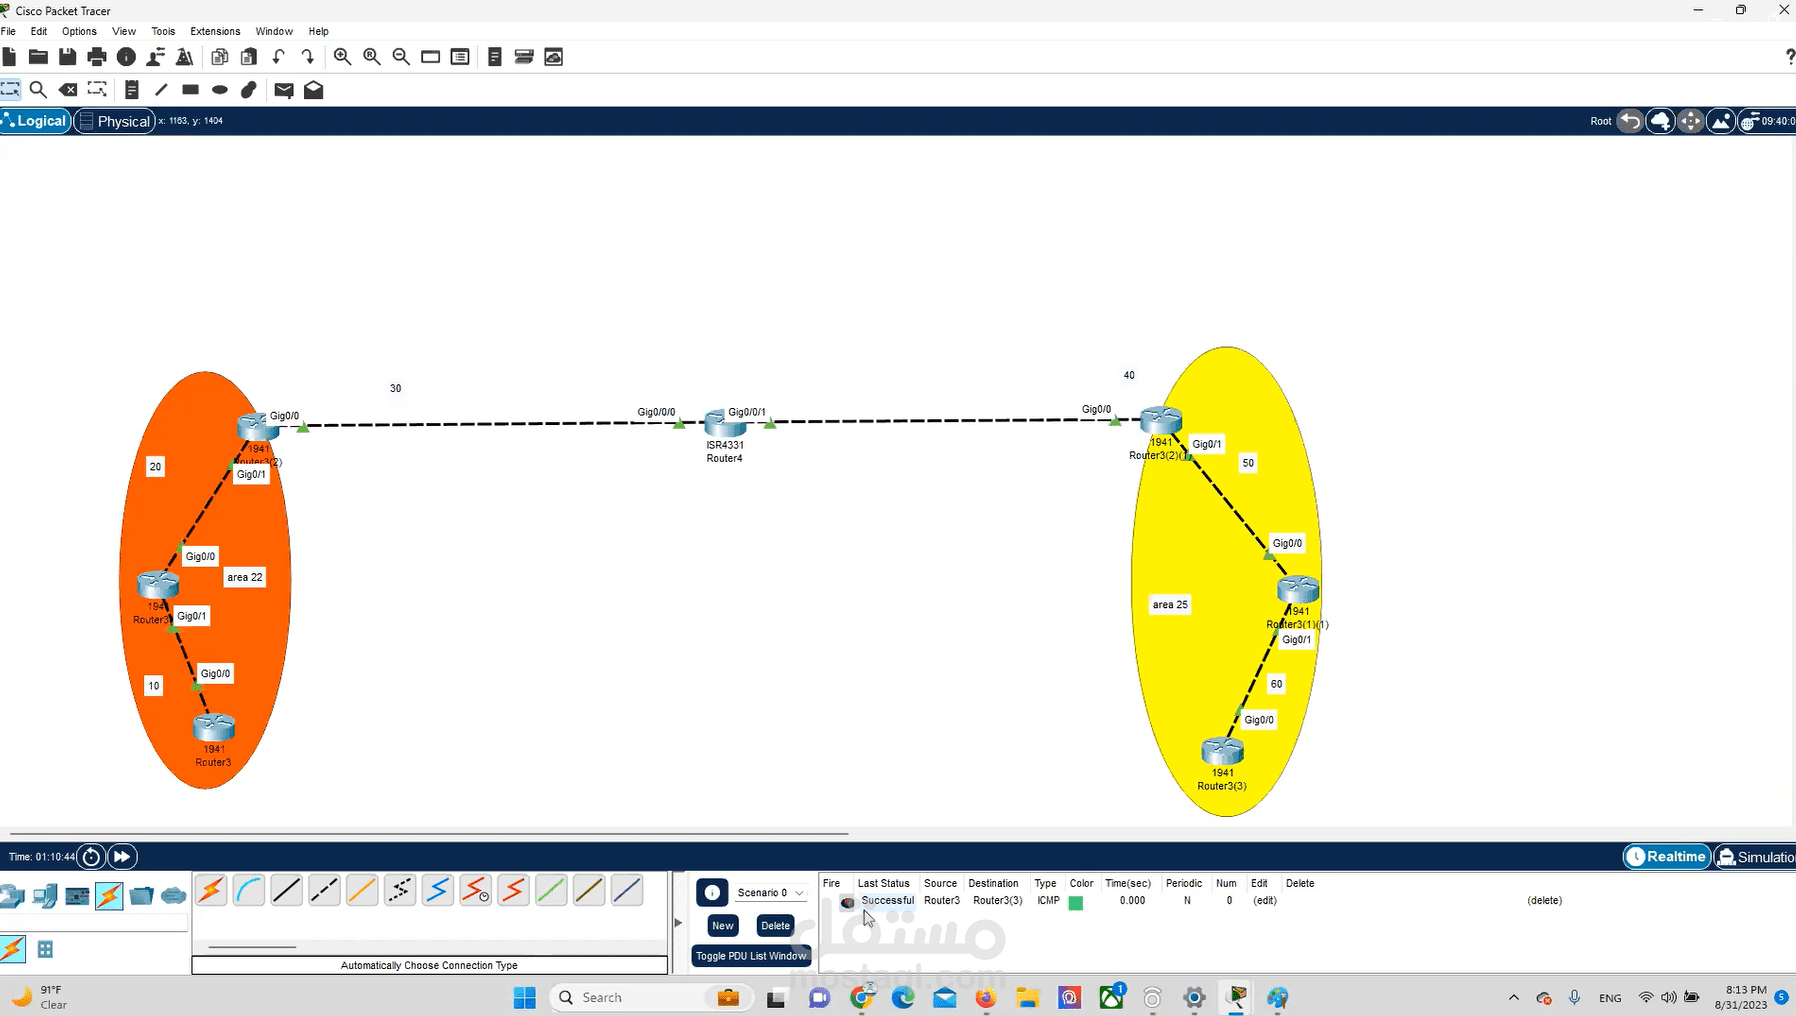Pick the Inspect magnifier tool
Image resolution: width=1796 pixels, height=1016 pixels.
(x=38, y=90)
